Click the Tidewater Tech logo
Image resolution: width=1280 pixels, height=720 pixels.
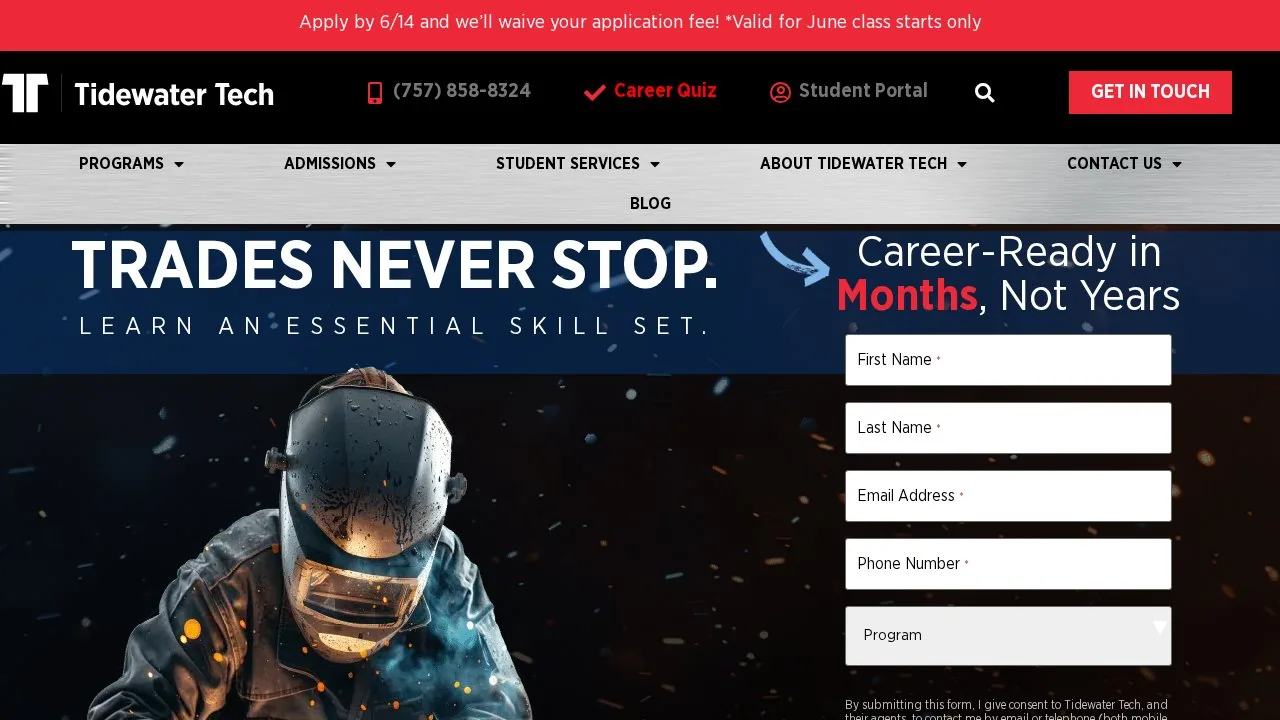pyautogui.click(x=137, y=93)
